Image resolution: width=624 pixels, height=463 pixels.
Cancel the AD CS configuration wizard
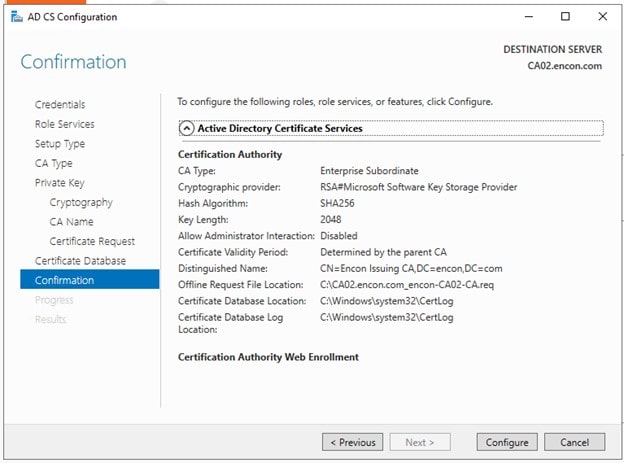(x=575, y=442)
